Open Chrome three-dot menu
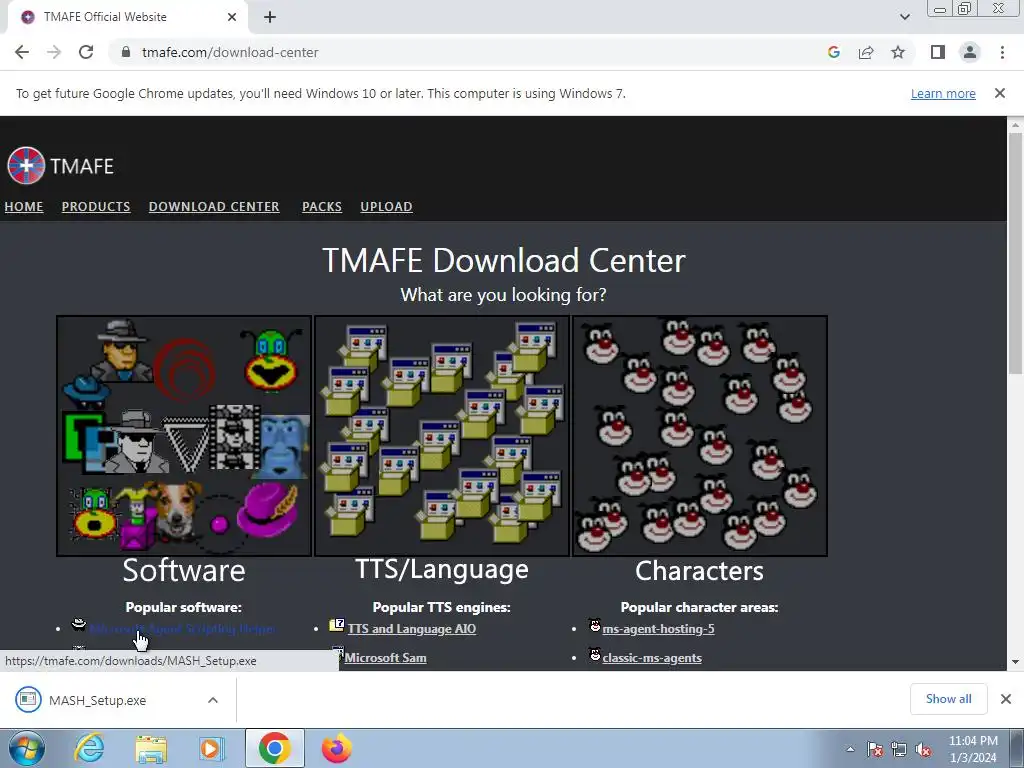Screen dimensions: 1024x768 click(1002, 52)
